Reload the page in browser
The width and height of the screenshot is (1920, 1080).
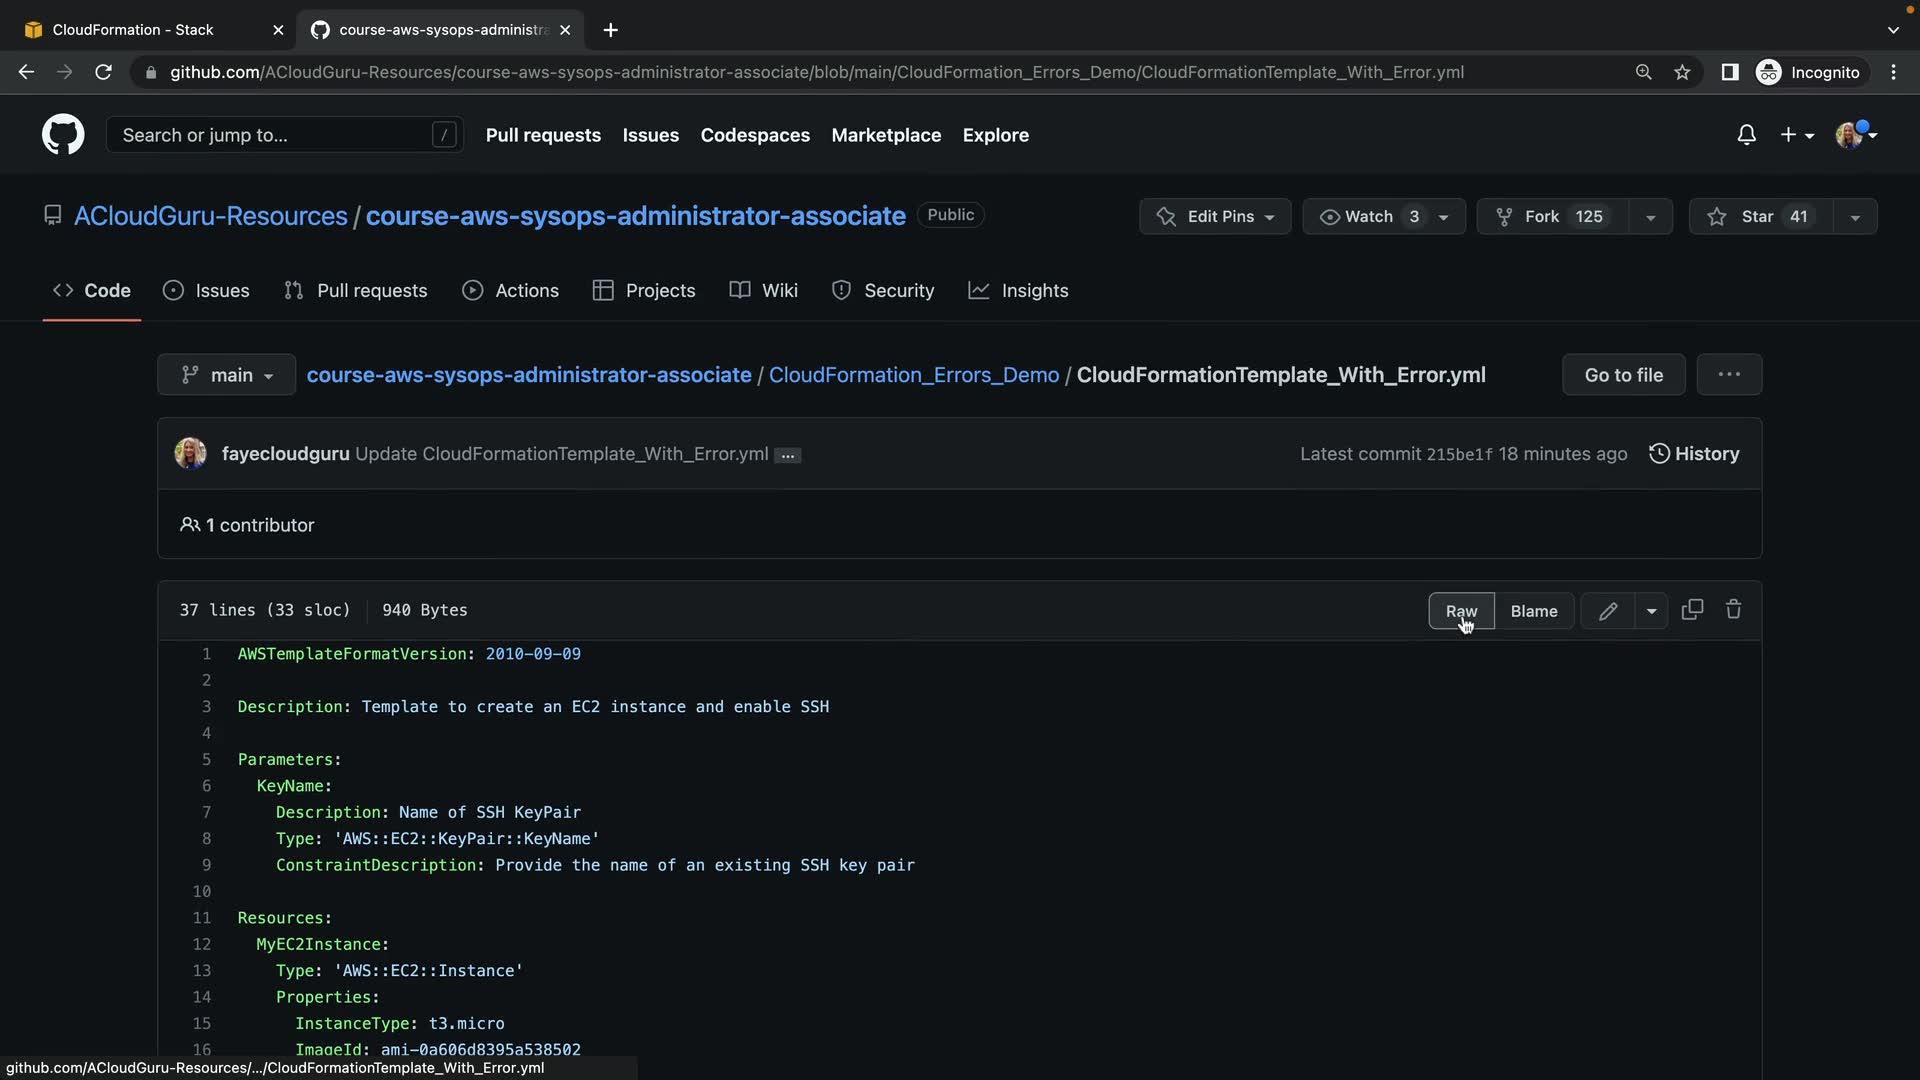(x=103, y=72)
